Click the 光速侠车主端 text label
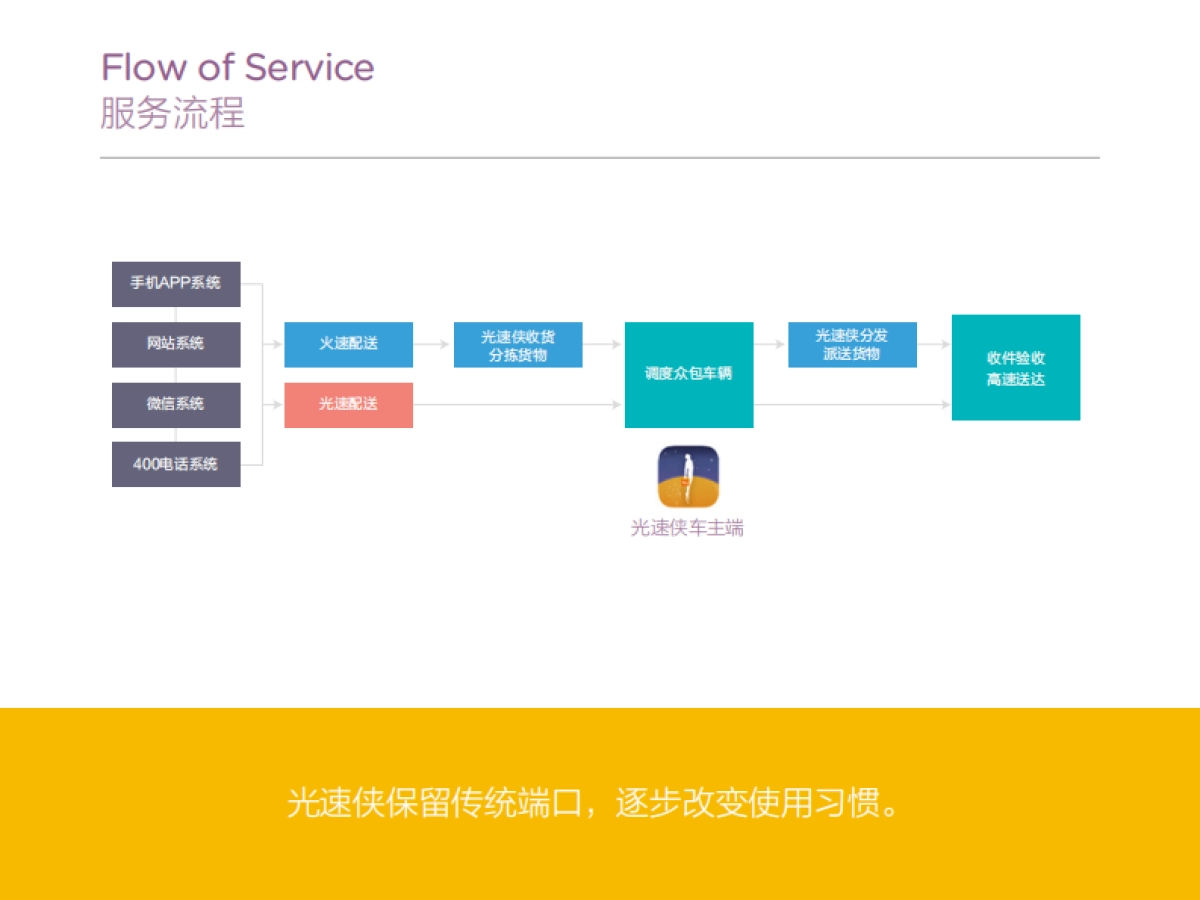Viewport: 1200px width, 900px height. (687, 528)
